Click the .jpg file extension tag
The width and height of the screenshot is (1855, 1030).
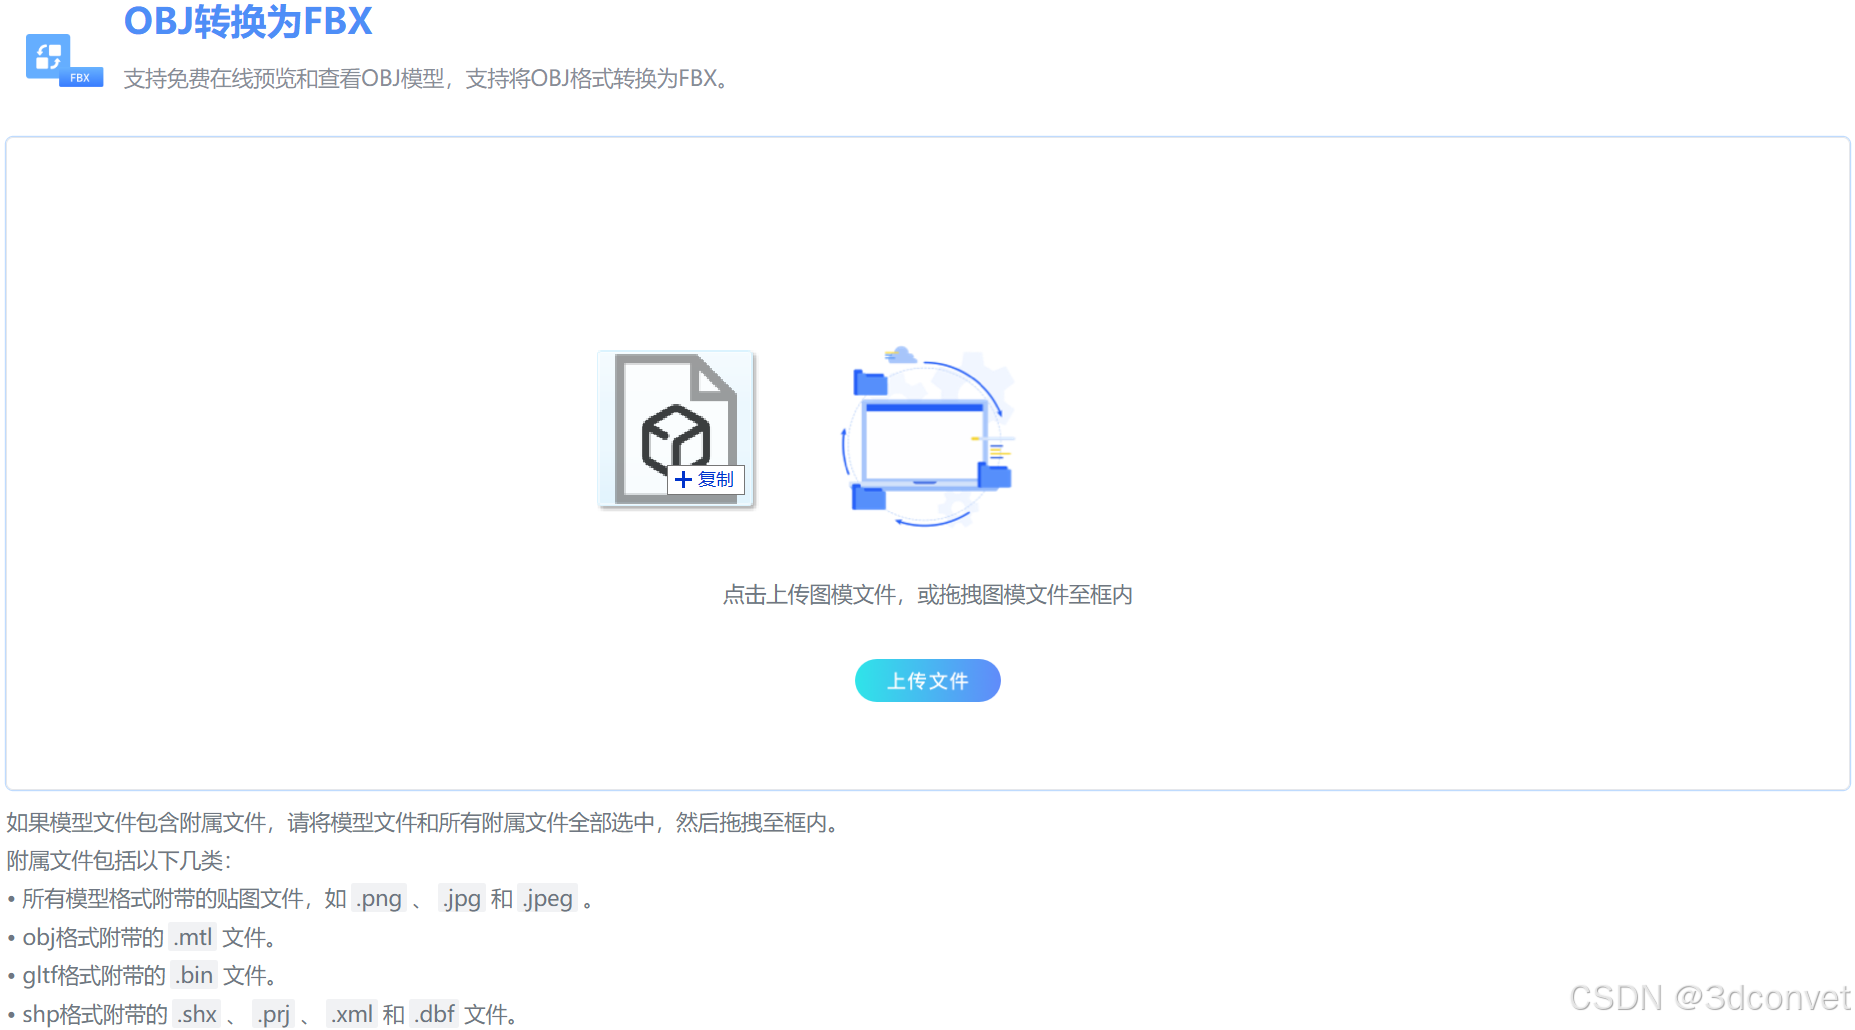point(462,899)
